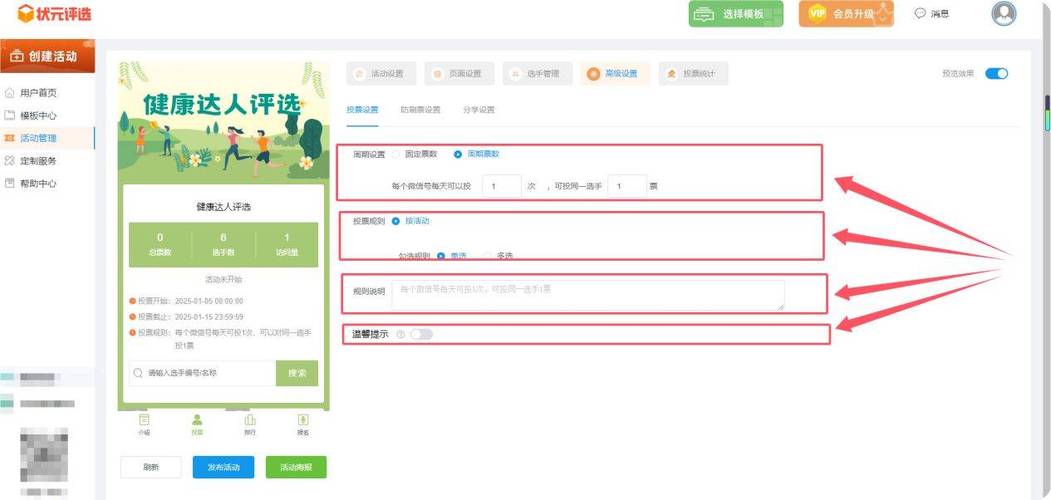Click the 选择模板 button
This screenshot has height=500, width=1051.
tap(736, 14)
